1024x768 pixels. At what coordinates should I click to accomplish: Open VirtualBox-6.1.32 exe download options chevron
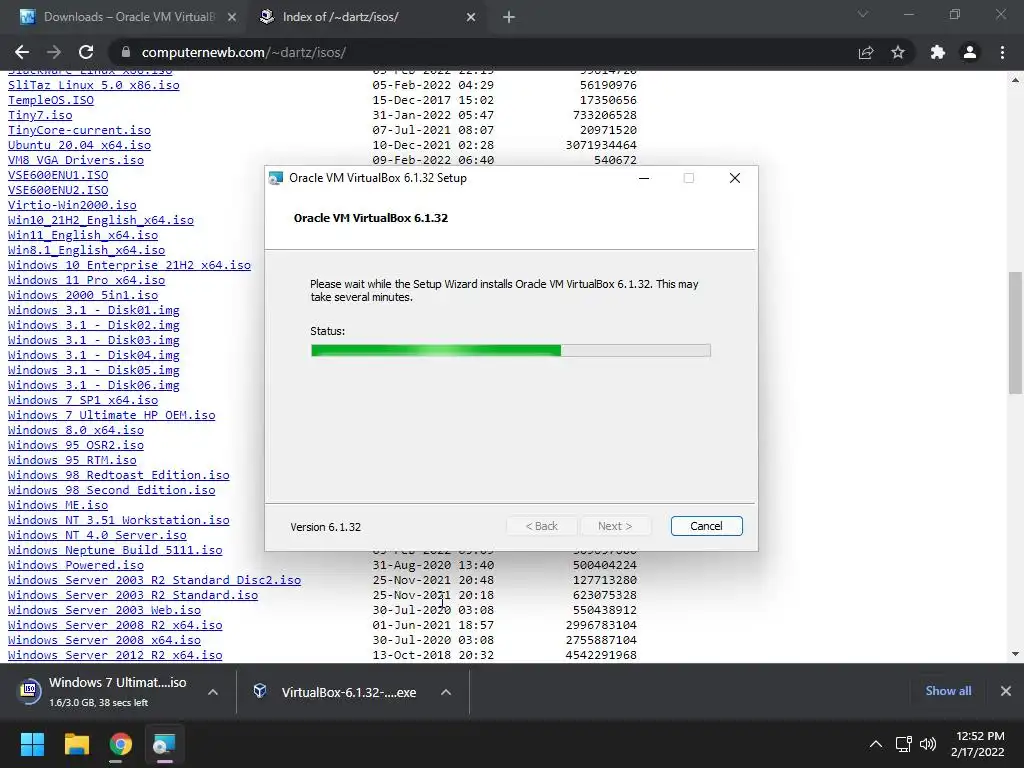click(446, 692)
